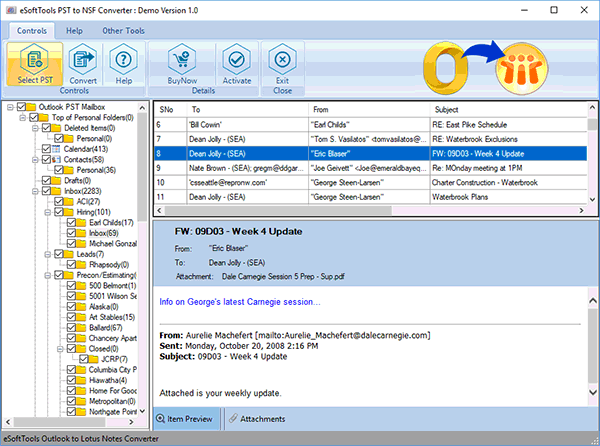Toggle the Hiring(101) checkbox
This screenshot has width=600, height=446.
(59, 212)
